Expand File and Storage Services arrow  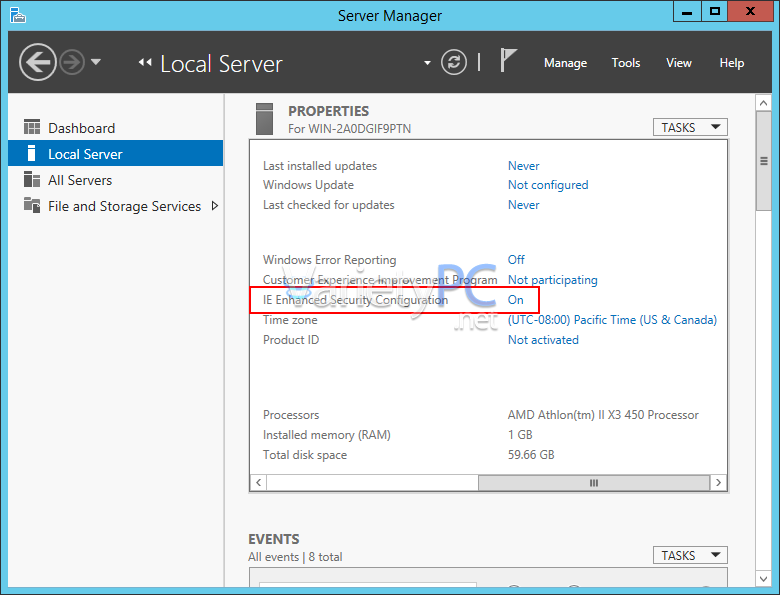(215, 206)
